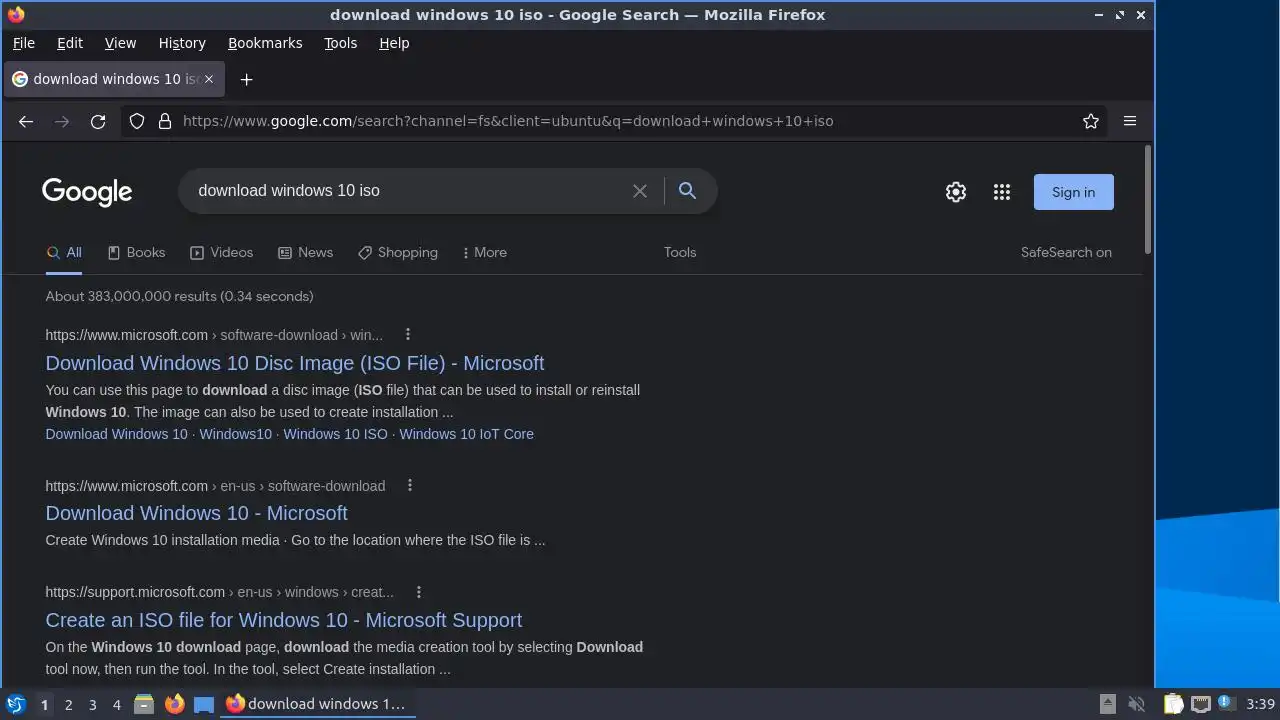The image size is (1280, 720).
Task: Open Create an ISO file result
Action: 284,620
